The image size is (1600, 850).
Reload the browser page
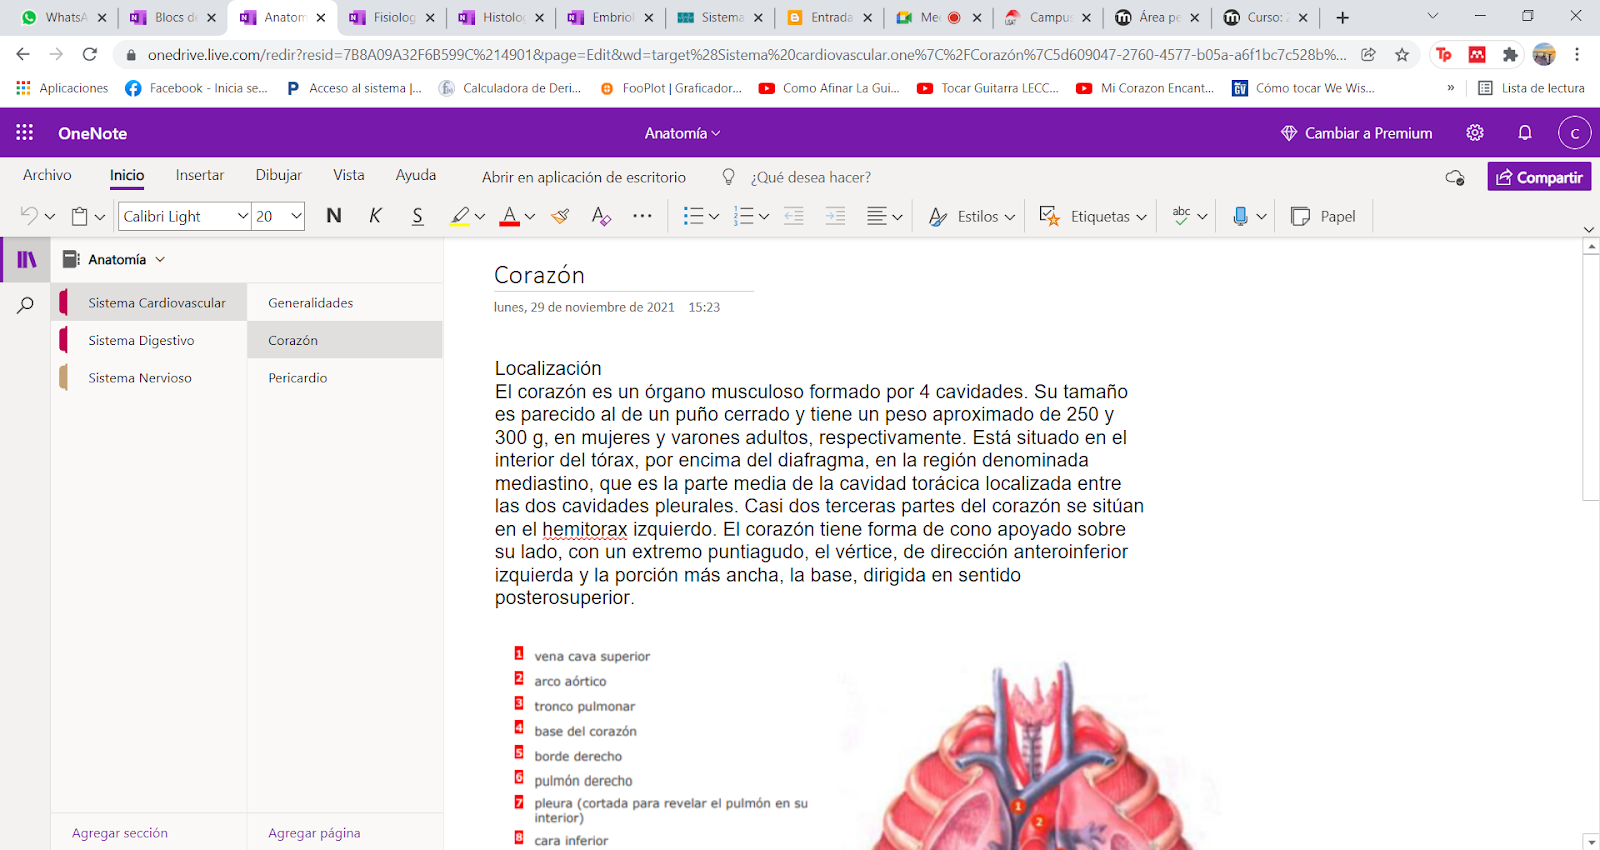pyautogui.click(x=90, y=55)
